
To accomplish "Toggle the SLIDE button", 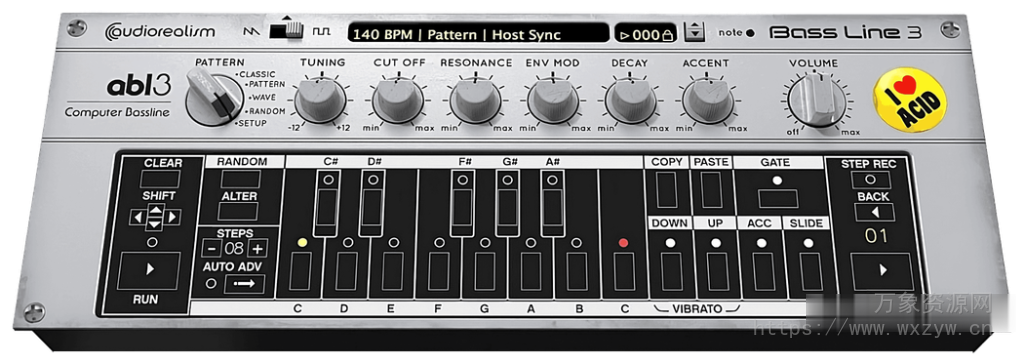I will [810, 271].
